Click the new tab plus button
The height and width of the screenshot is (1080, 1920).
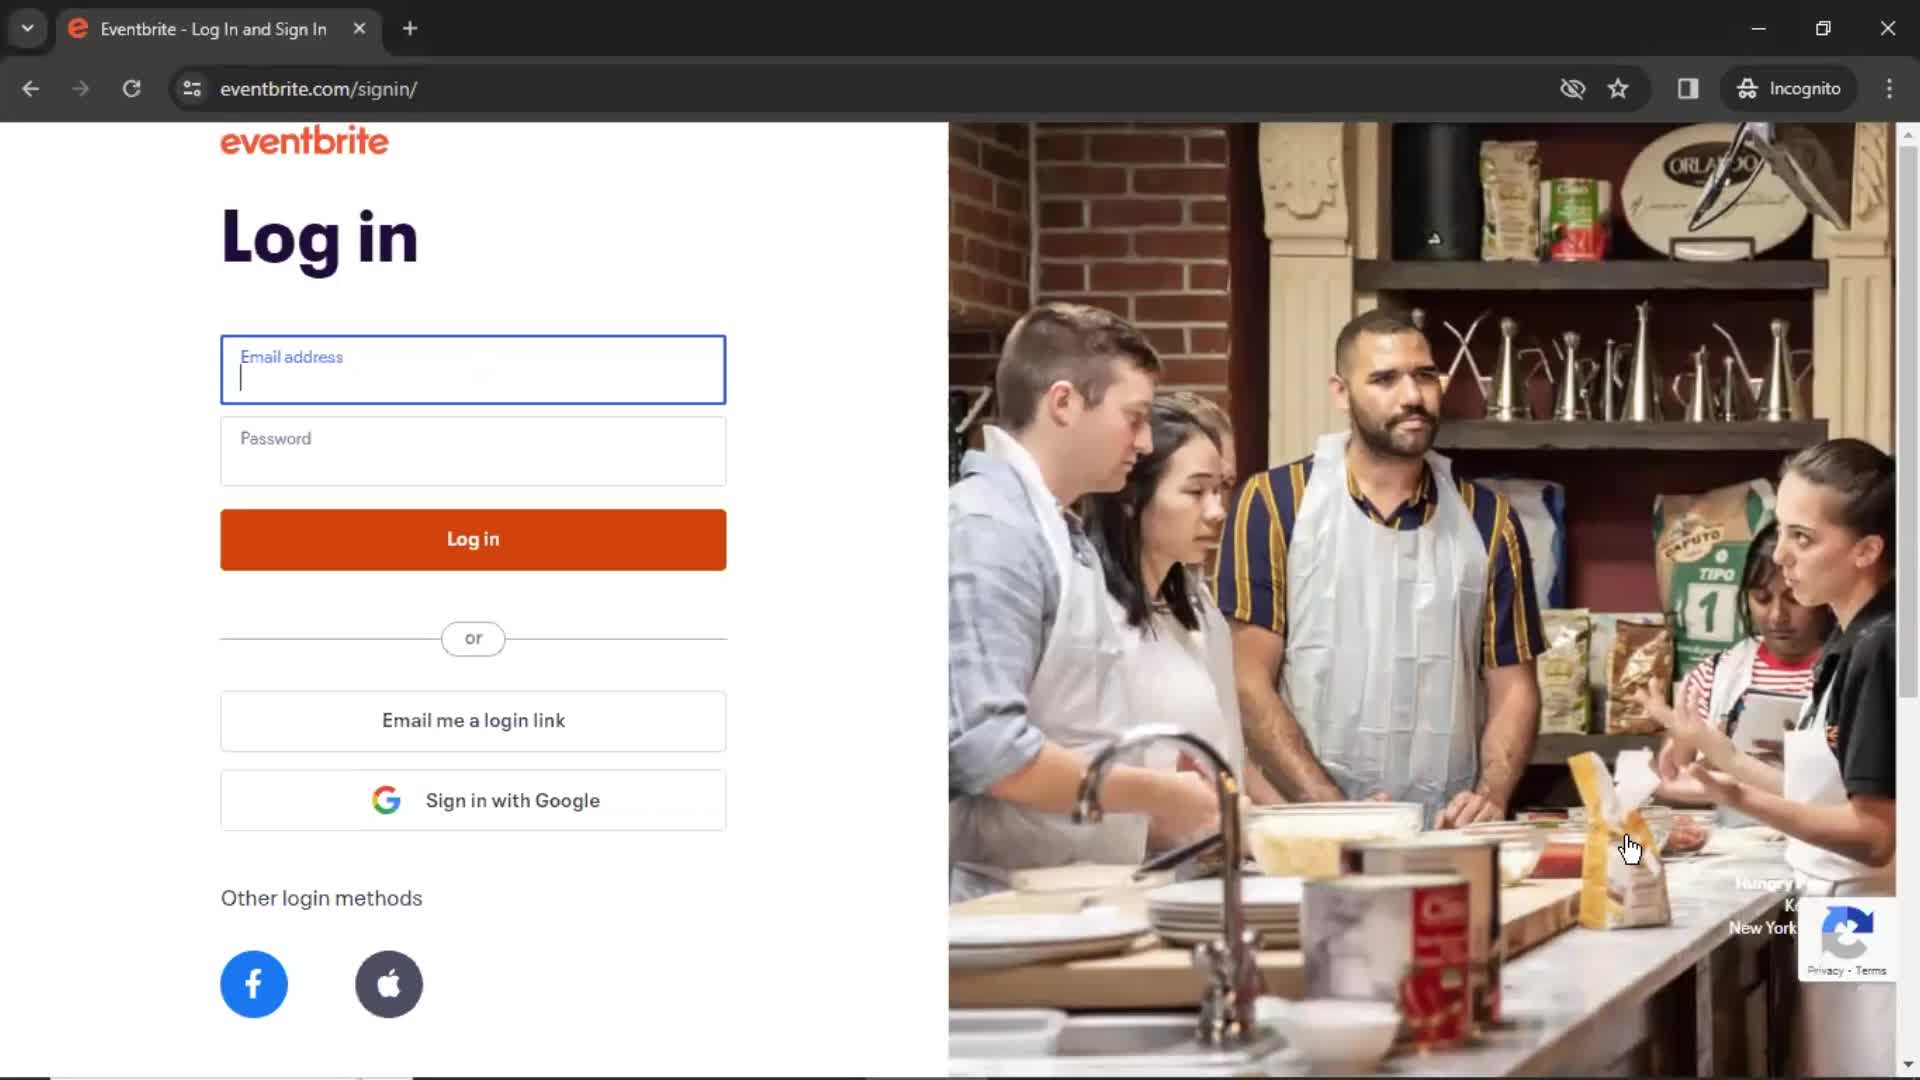[x=410, y=29]
